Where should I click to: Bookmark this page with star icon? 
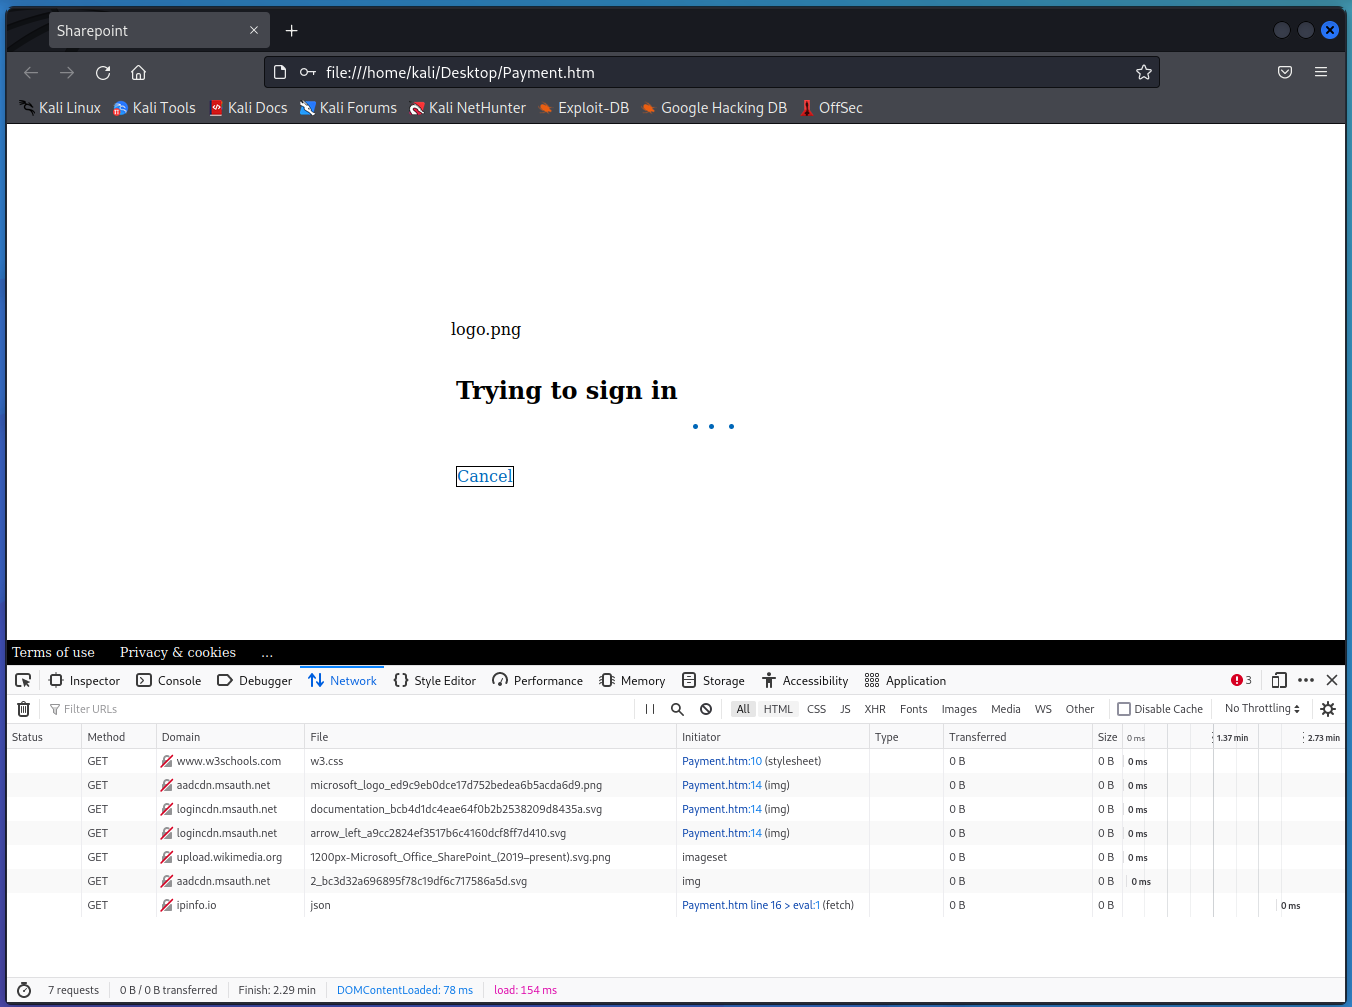1144,72
